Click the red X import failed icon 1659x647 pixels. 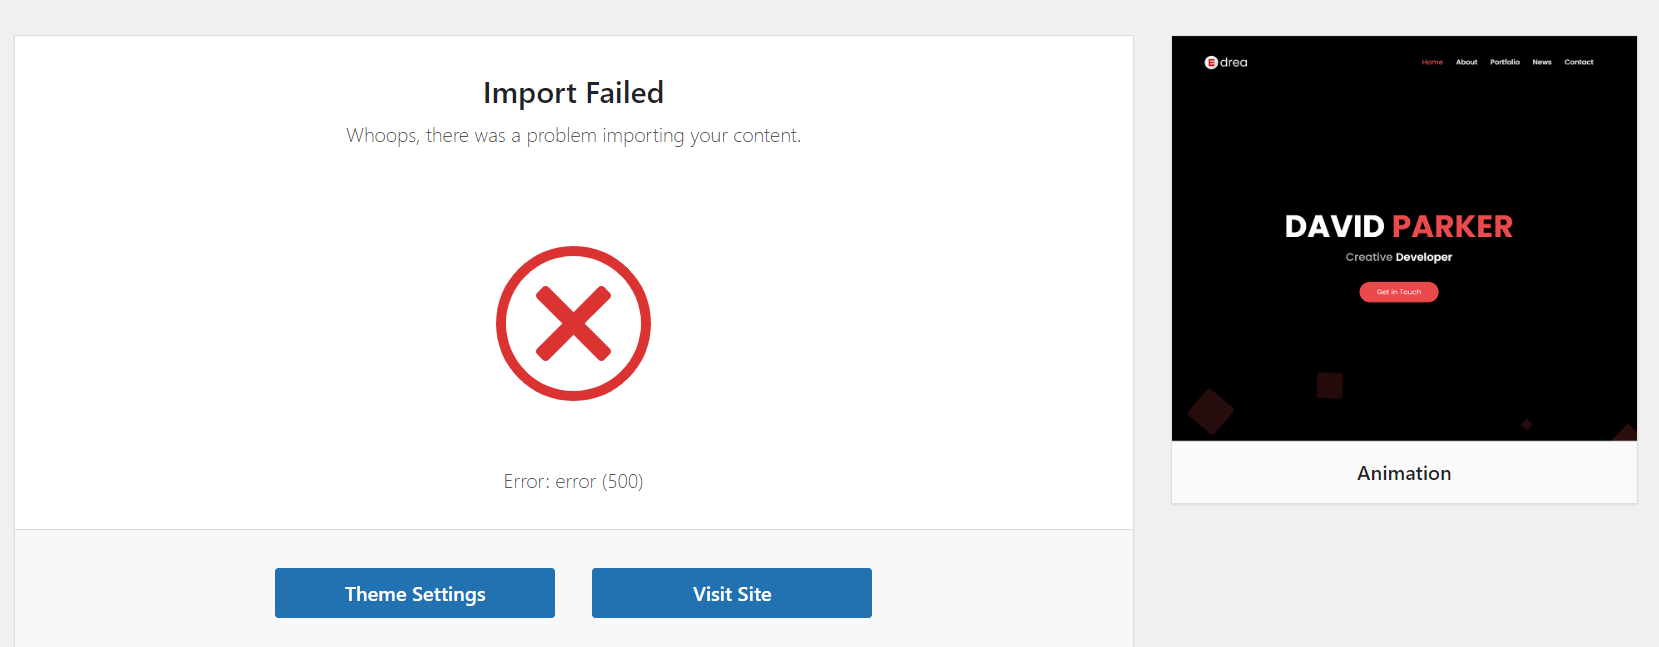pos(573,323)
